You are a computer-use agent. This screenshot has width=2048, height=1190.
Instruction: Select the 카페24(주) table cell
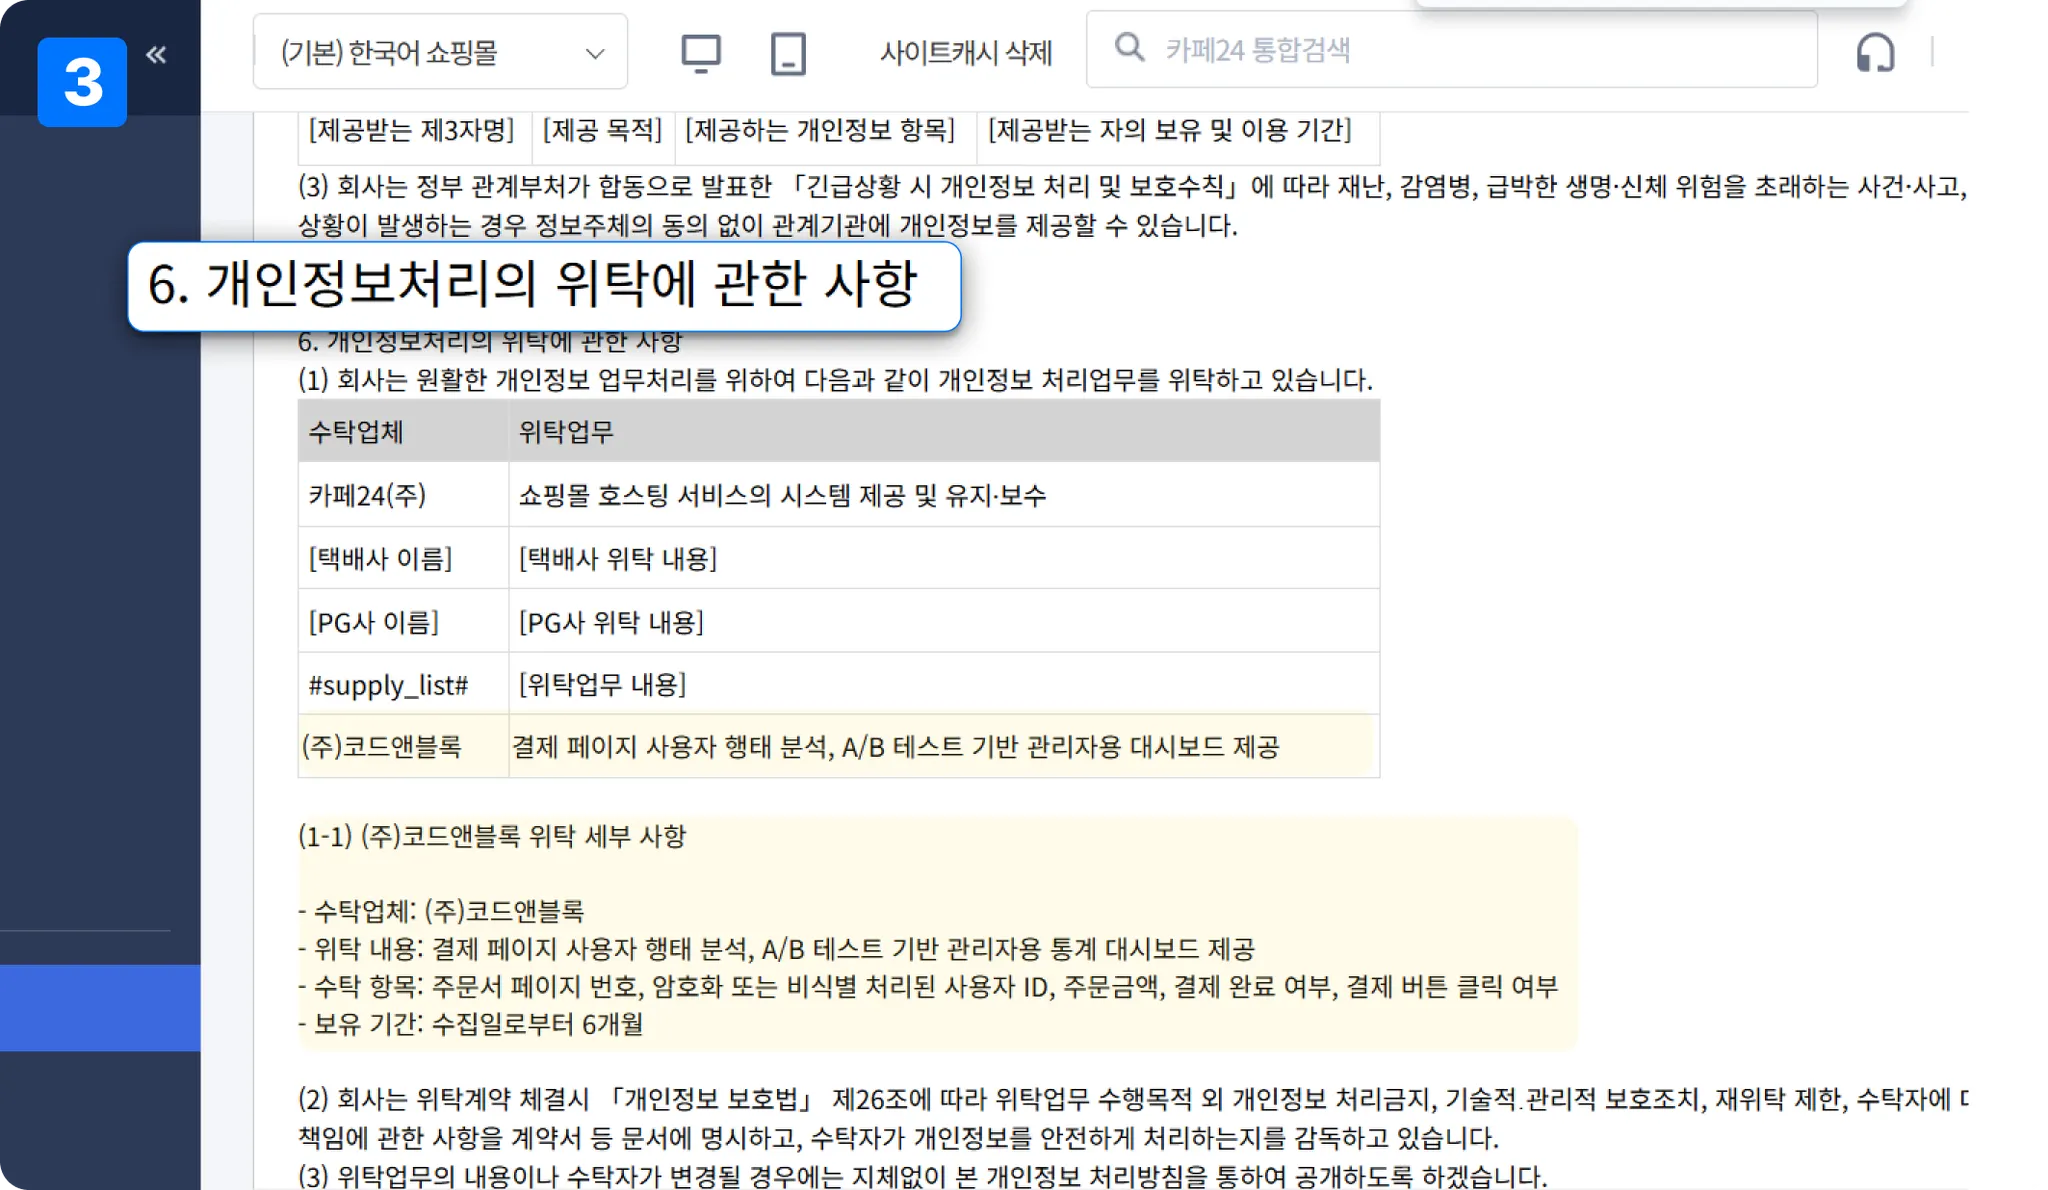pyautogui.click(x=367, y=495)
